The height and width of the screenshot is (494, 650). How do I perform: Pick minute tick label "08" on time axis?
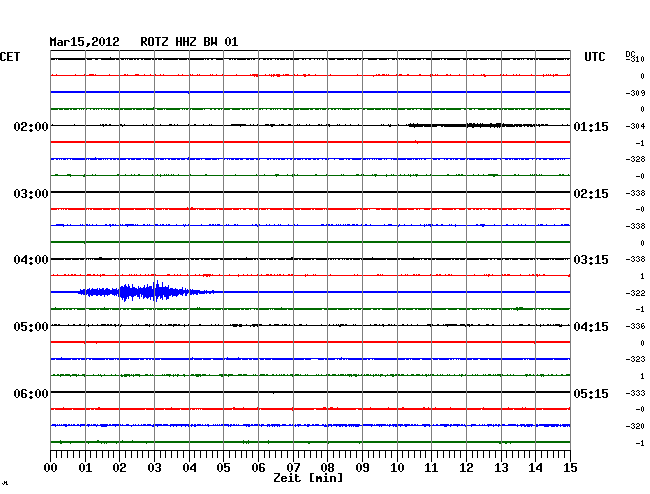tap(327, 467)
